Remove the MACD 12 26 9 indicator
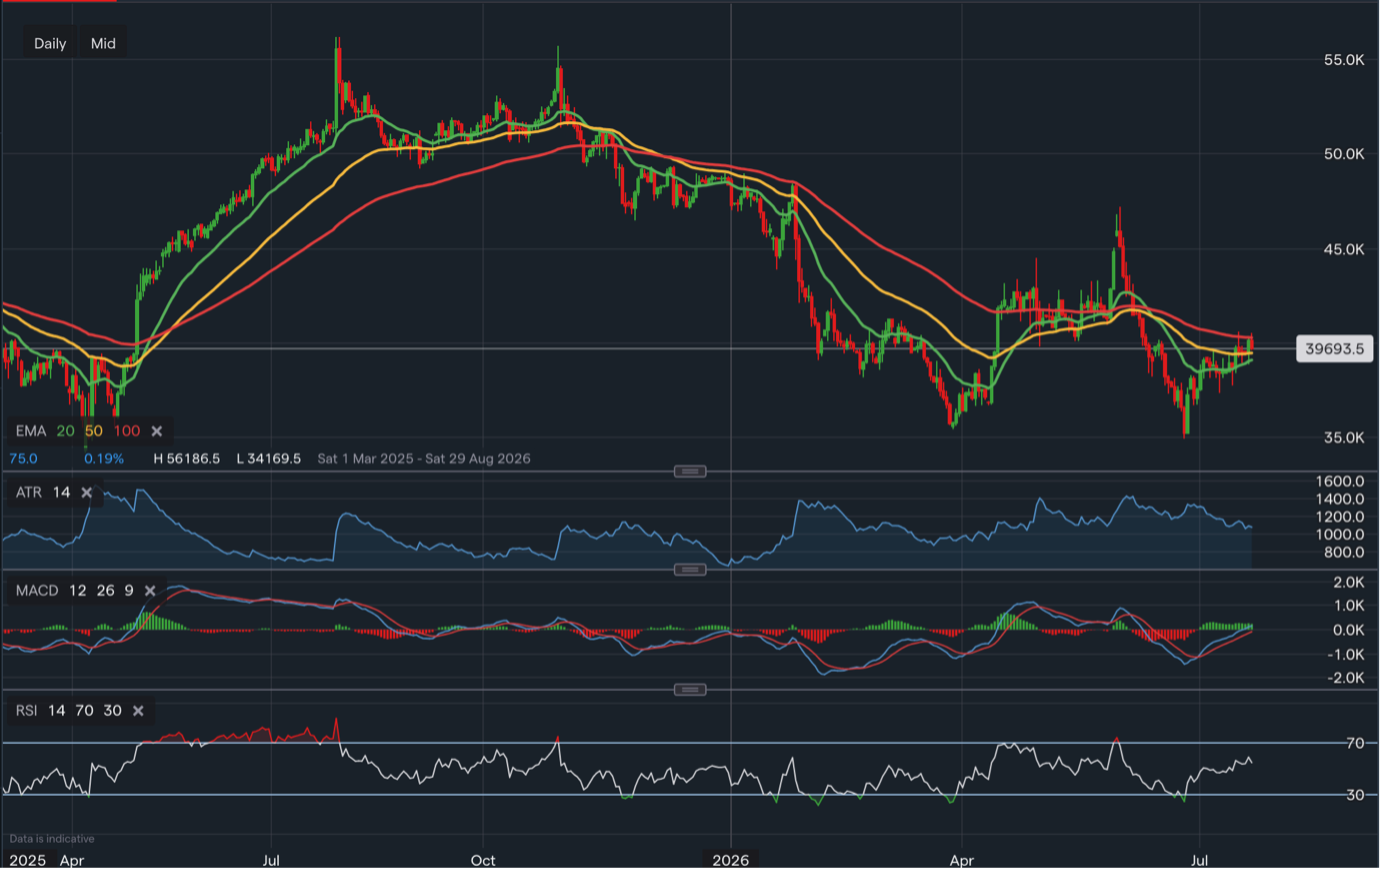This screenshot has height=870, width=1384. (150, 591)
